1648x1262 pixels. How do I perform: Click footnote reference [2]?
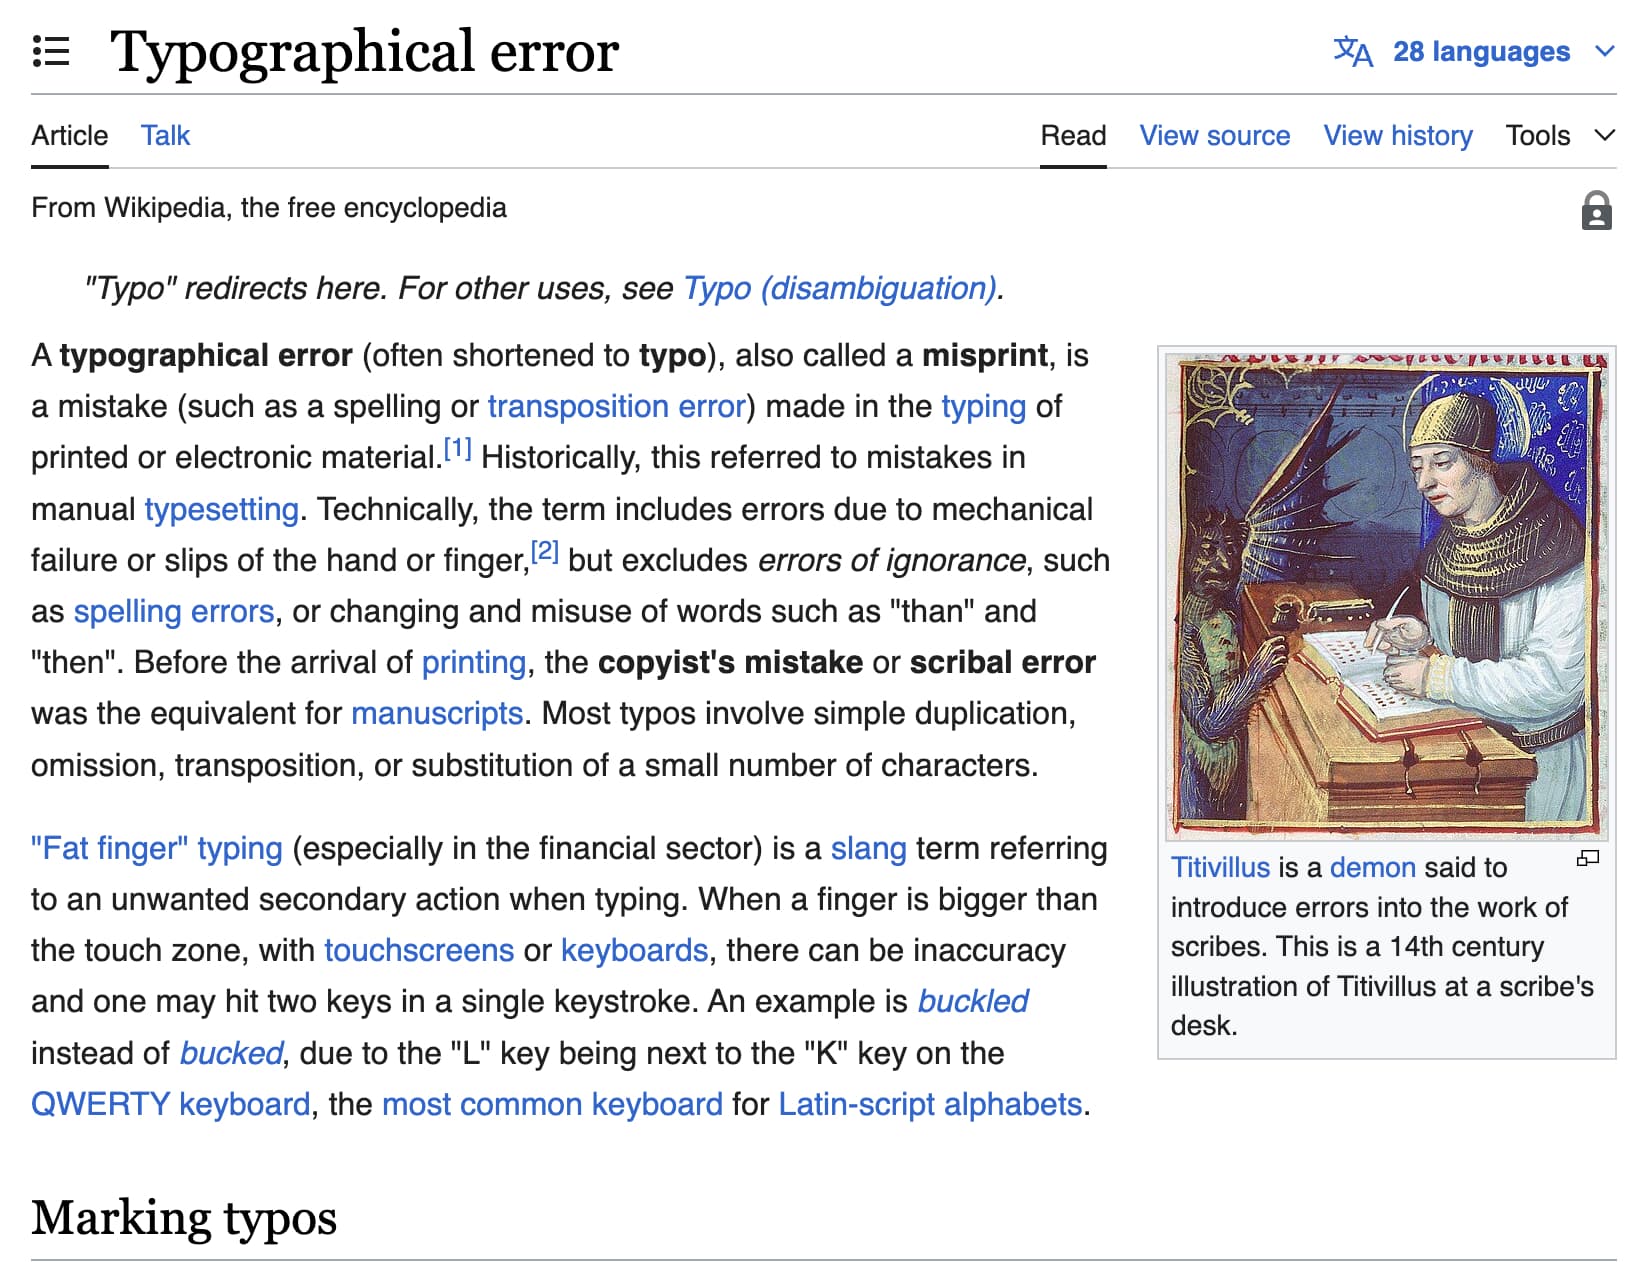(545, 549)
